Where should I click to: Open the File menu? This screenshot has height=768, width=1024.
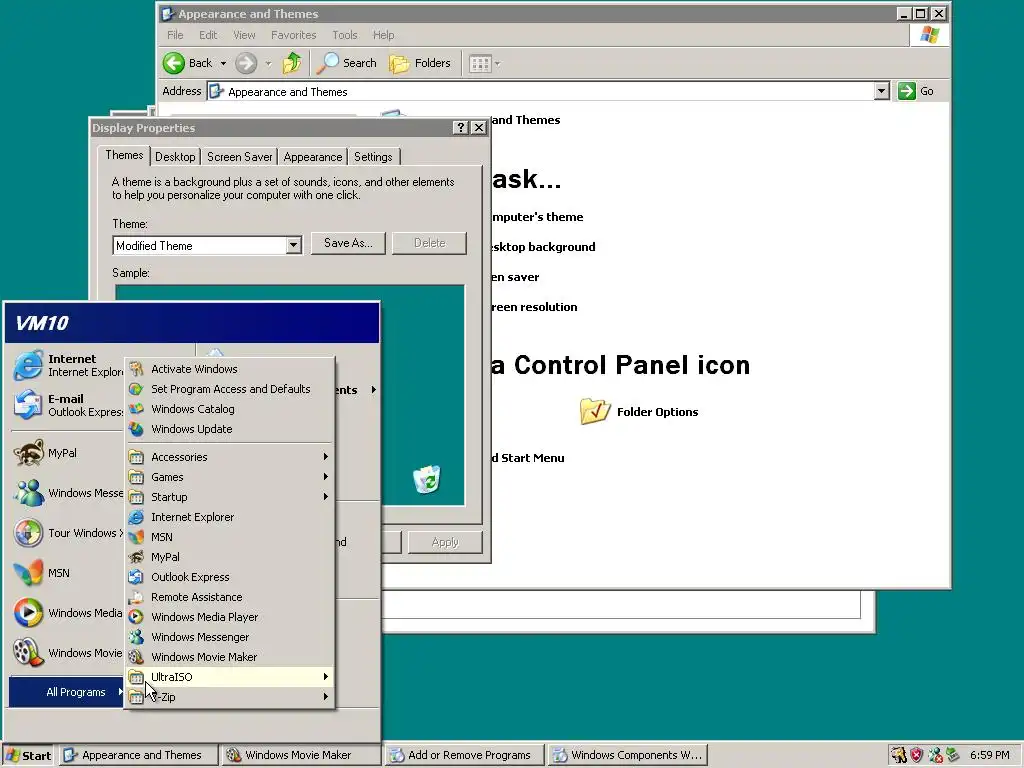pyautogui.click(x=175, y=35)
